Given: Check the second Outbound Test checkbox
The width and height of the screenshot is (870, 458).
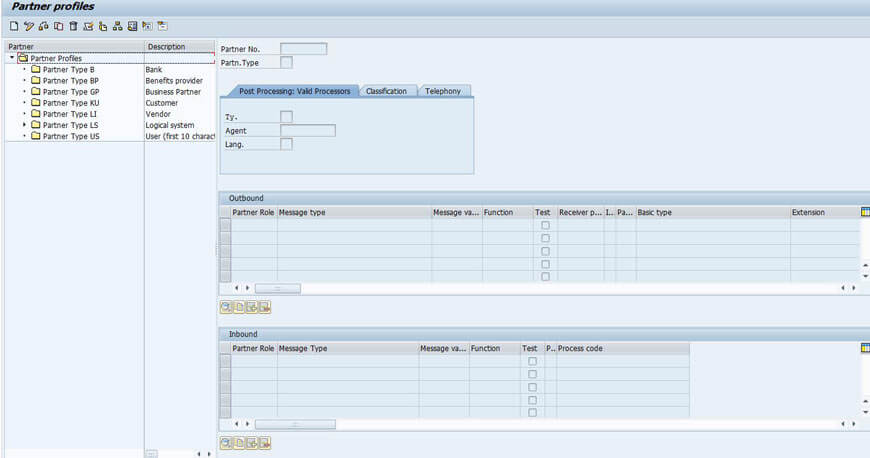Looking at the screenshot, I should click(x=545, y=239).
